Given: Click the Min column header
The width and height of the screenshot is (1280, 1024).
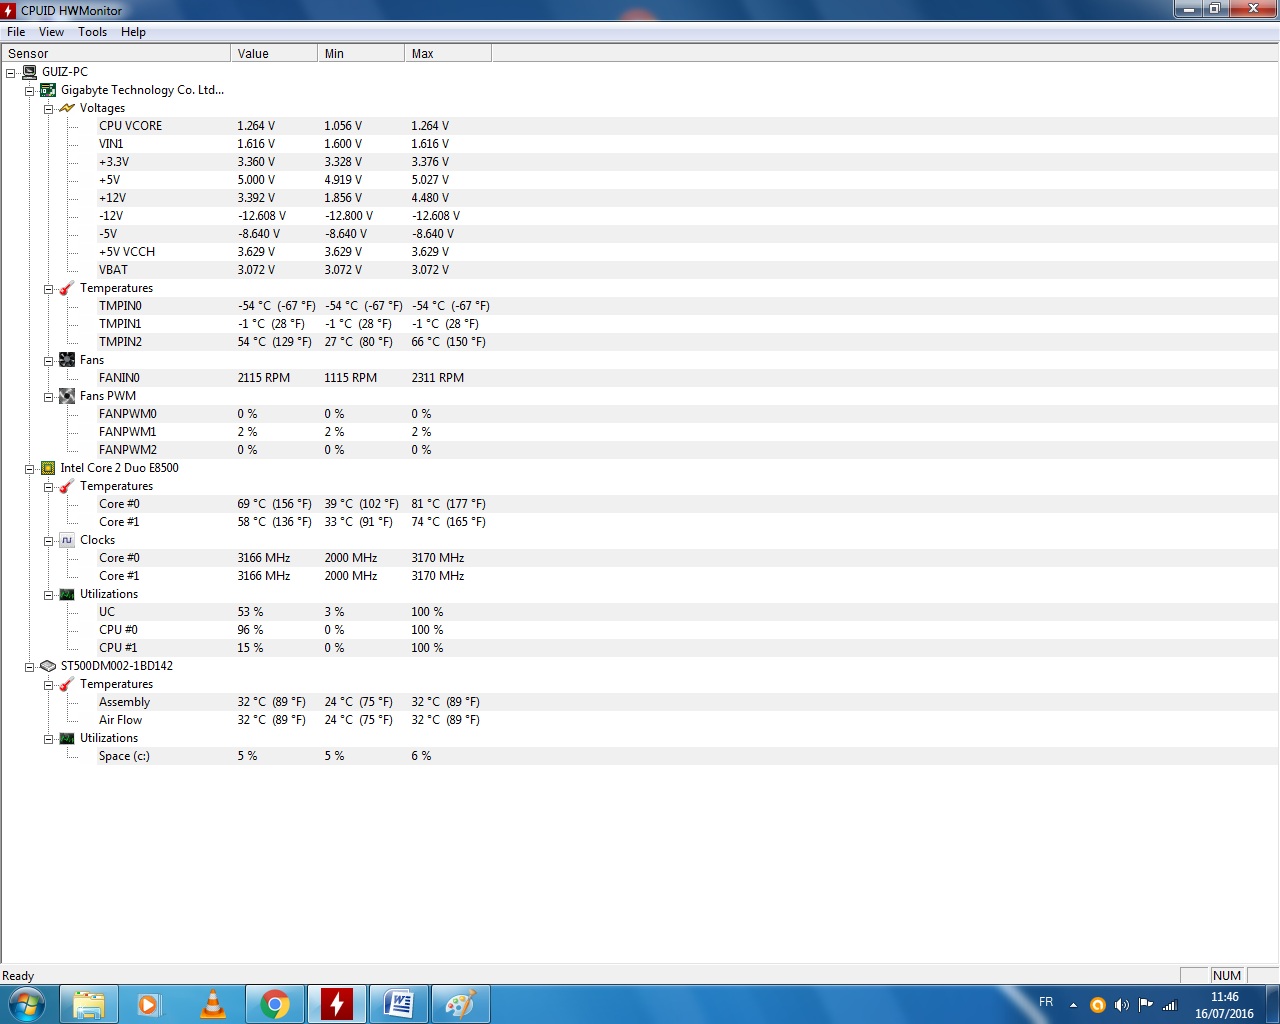Looking at the screenshot, I should click(361, 53).
